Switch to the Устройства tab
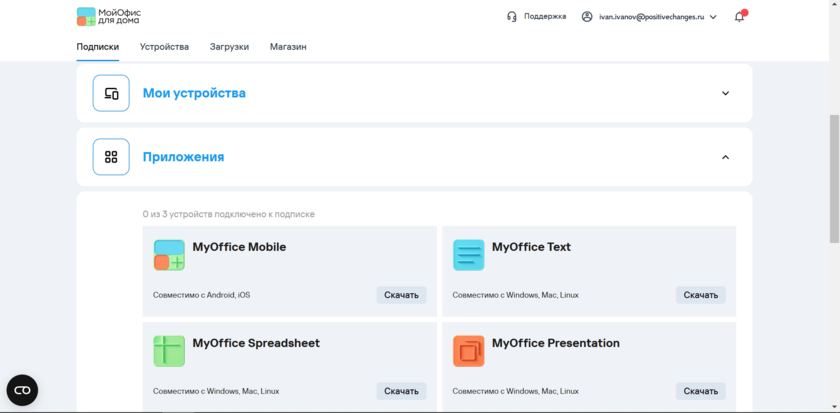Image resolution: width=840 pixels, height=413 pixels. tap(164, 47)
